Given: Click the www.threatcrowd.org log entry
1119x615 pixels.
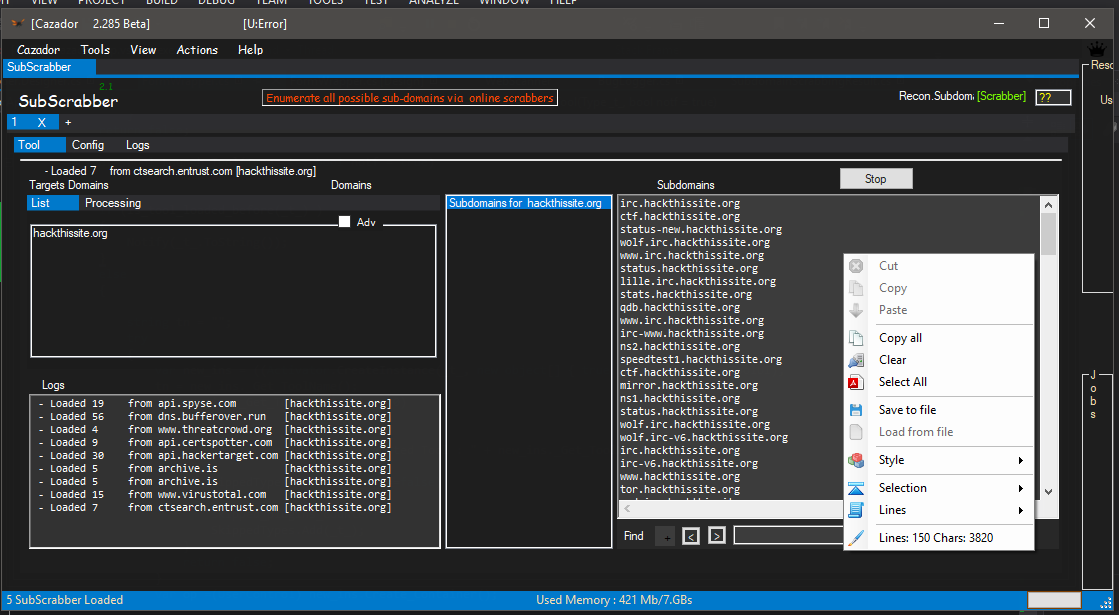Looking at the screenshot, I should pos(214,430).
